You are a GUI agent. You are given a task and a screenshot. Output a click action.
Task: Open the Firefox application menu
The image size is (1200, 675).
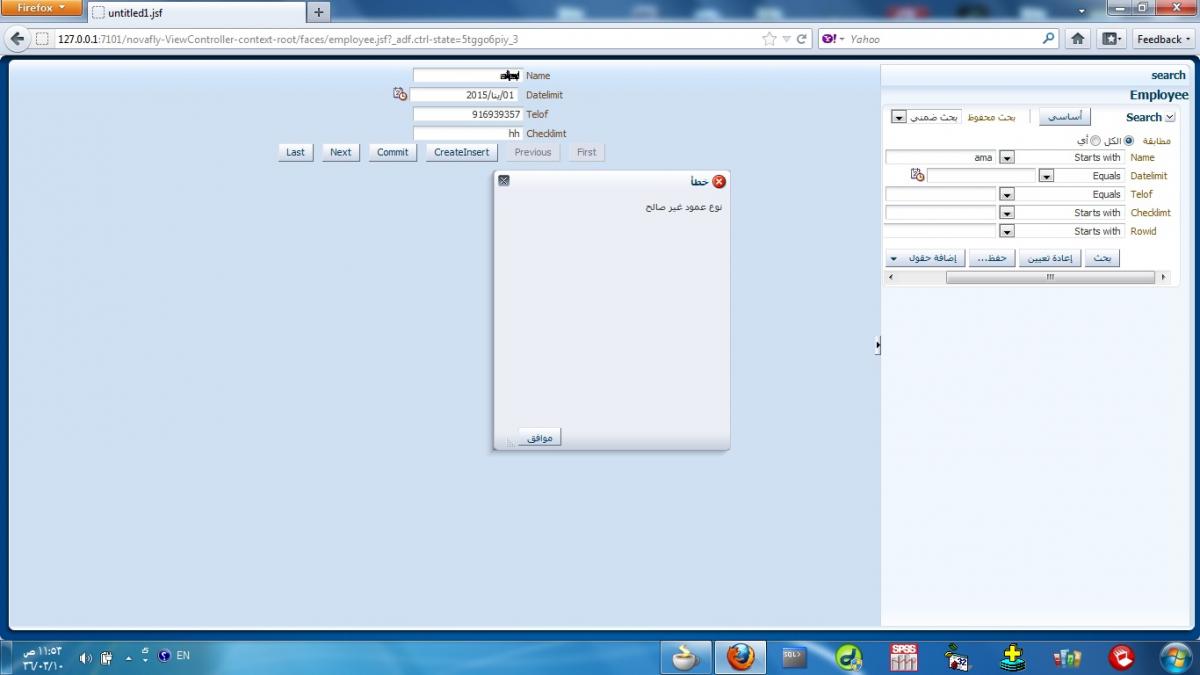click(41, 8)
